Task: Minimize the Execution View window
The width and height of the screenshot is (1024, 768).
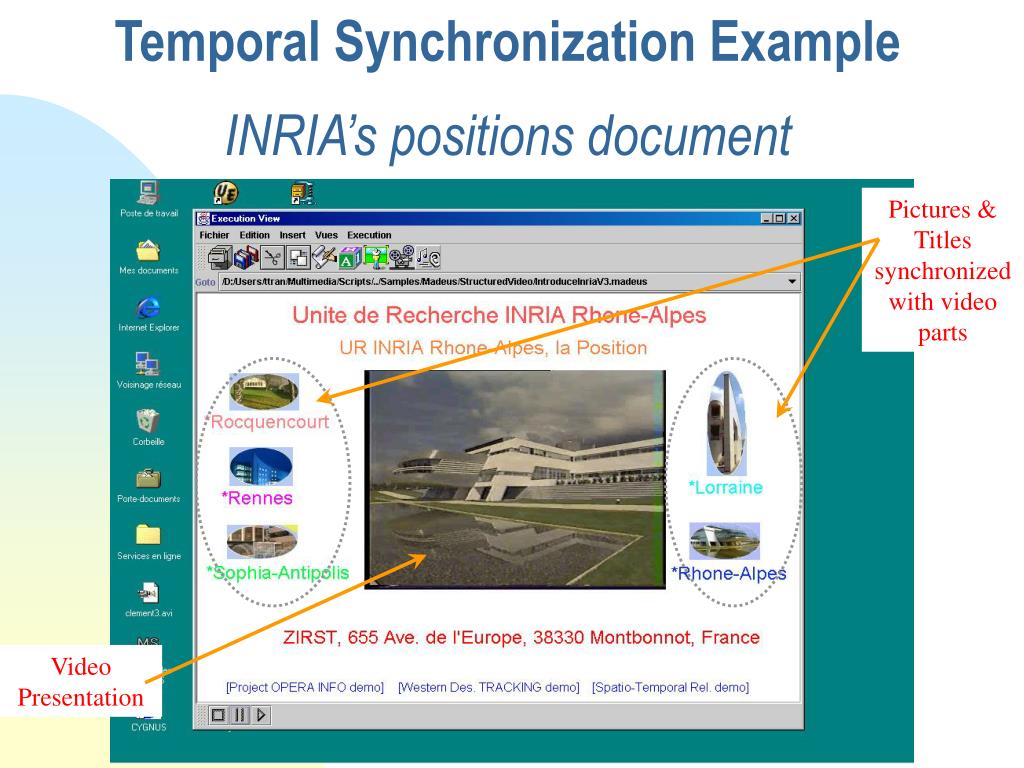Action: click(x=767, y=218)
